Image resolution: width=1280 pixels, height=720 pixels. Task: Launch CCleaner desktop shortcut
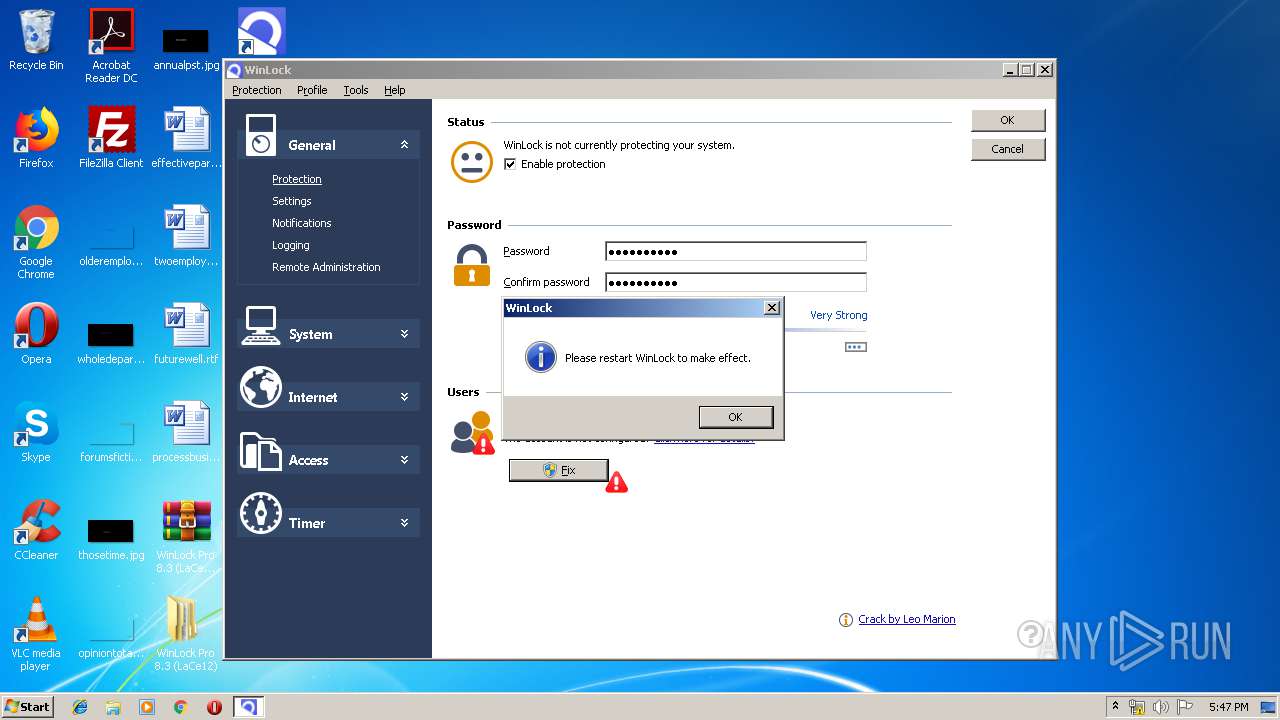(36, 530)
